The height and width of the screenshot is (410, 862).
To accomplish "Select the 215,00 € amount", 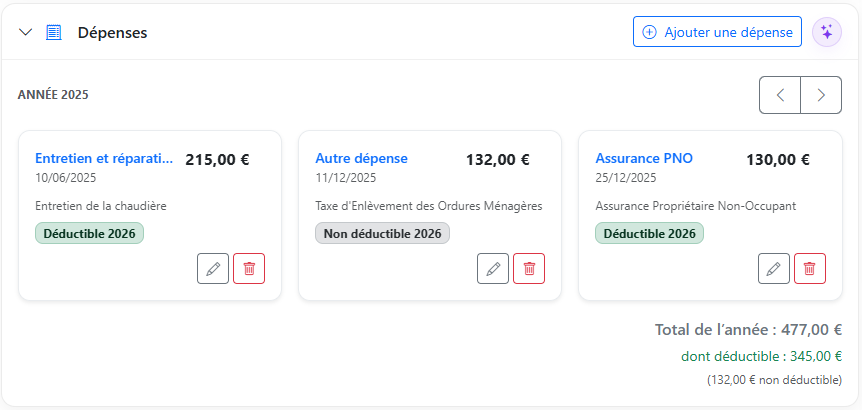I will (x=217, y=160).
